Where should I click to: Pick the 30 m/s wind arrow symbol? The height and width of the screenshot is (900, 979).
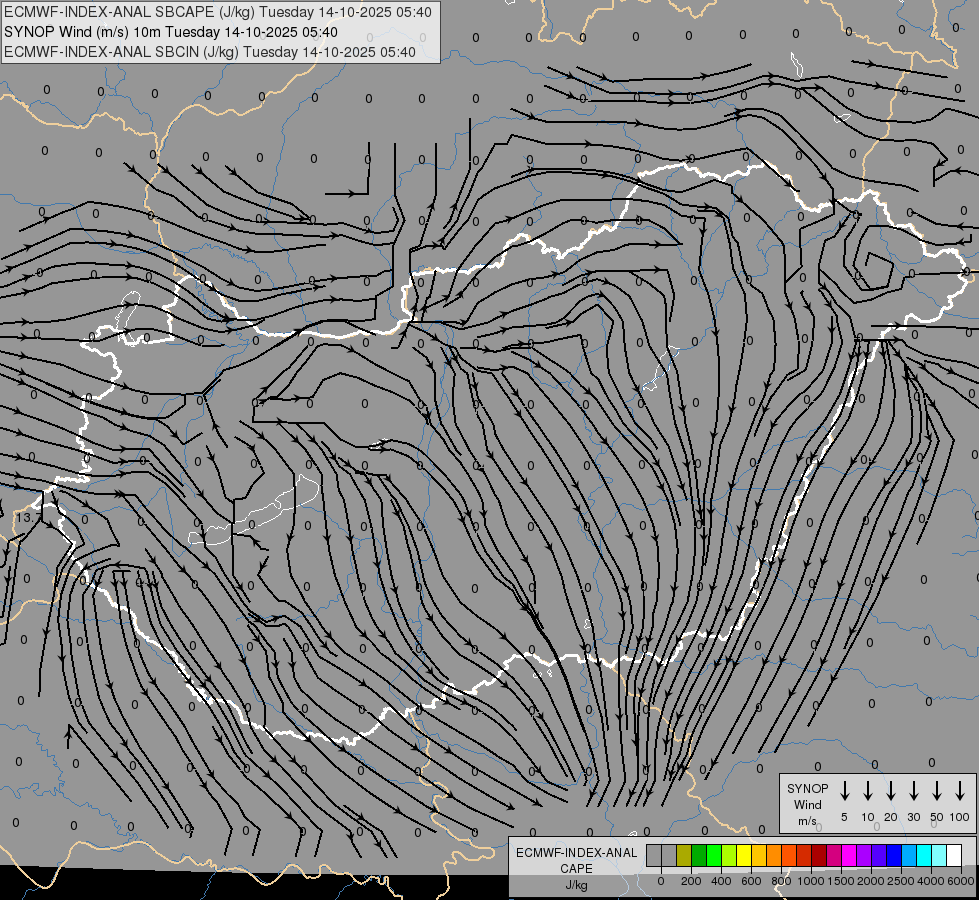[914, 791]
